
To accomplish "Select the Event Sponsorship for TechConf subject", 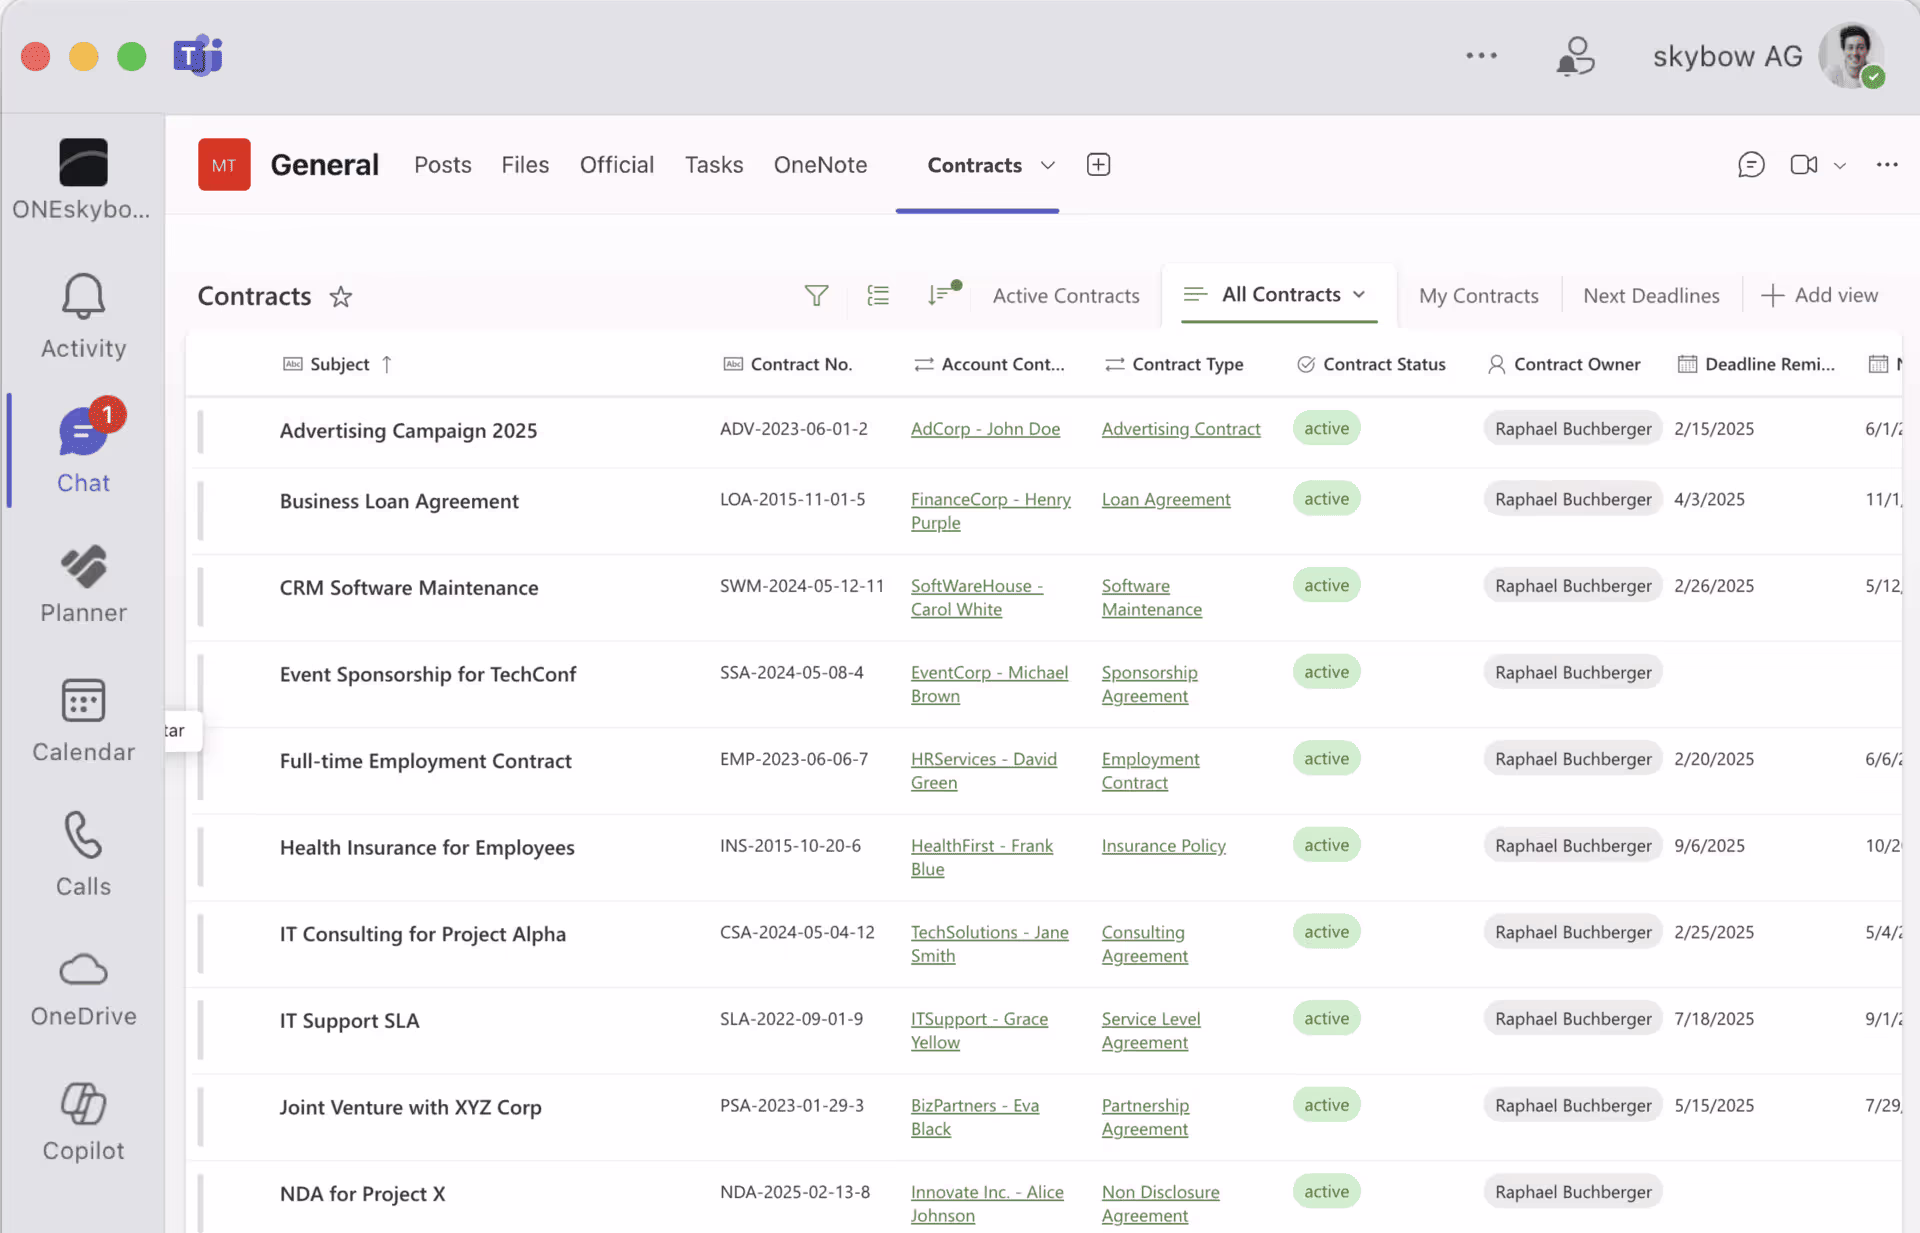I will point(427,675).
